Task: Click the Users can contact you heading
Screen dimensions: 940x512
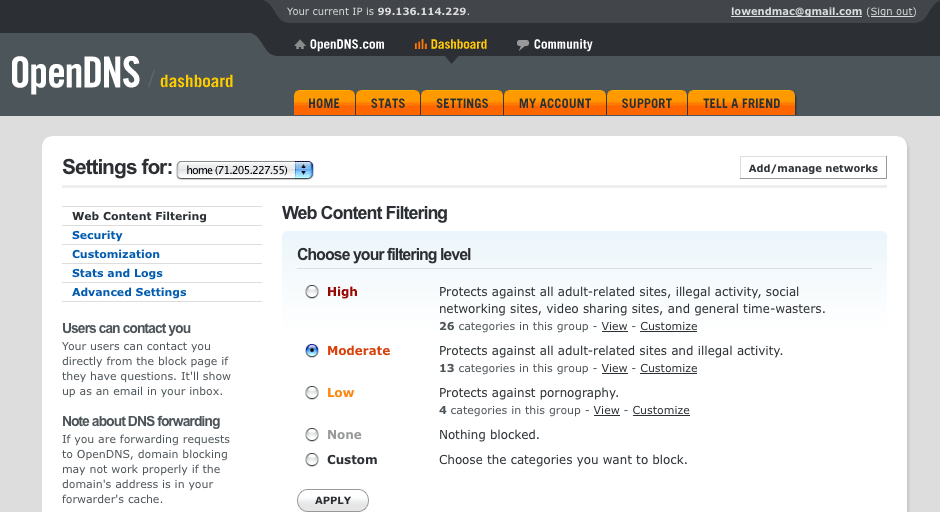Action: pos(126,329)
